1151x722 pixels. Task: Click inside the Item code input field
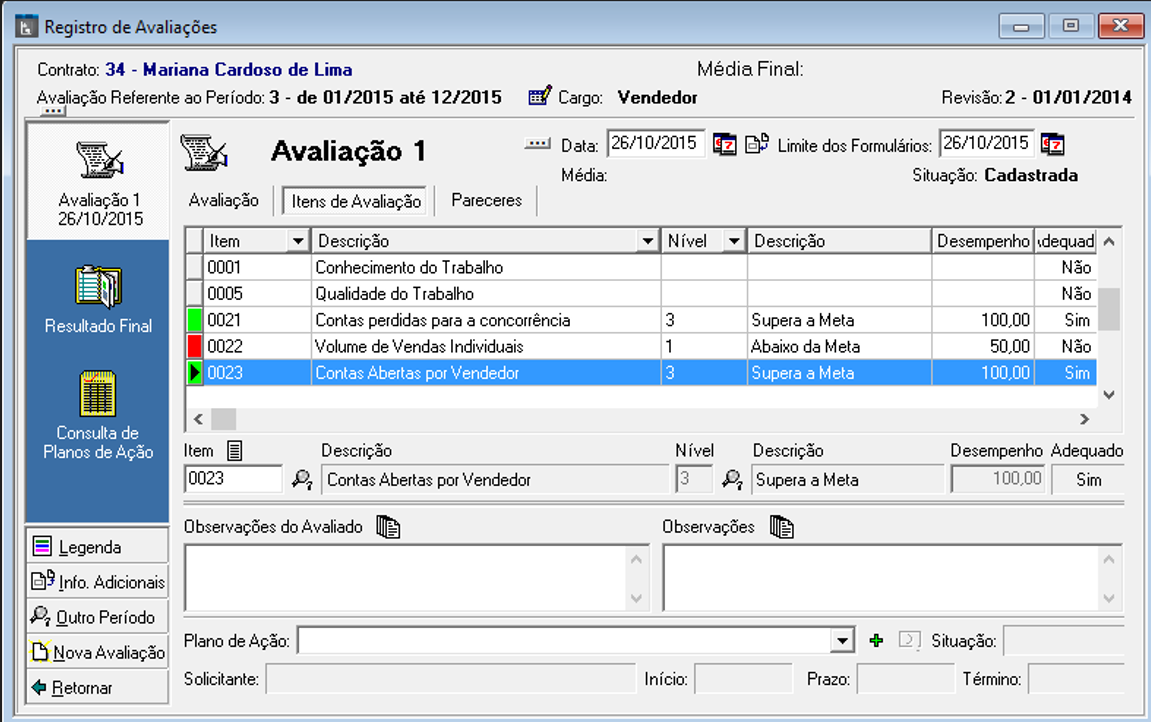(x=233, y=480)
